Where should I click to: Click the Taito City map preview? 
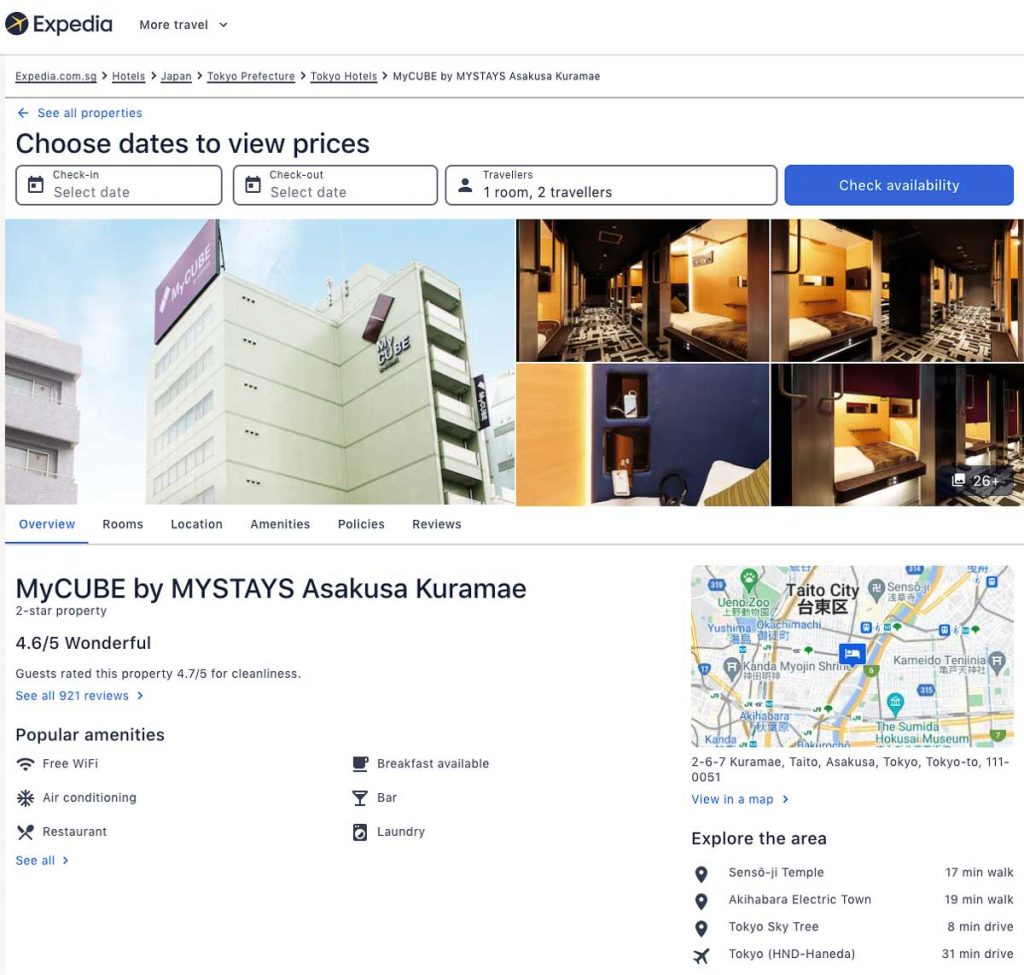coord(852,656)
